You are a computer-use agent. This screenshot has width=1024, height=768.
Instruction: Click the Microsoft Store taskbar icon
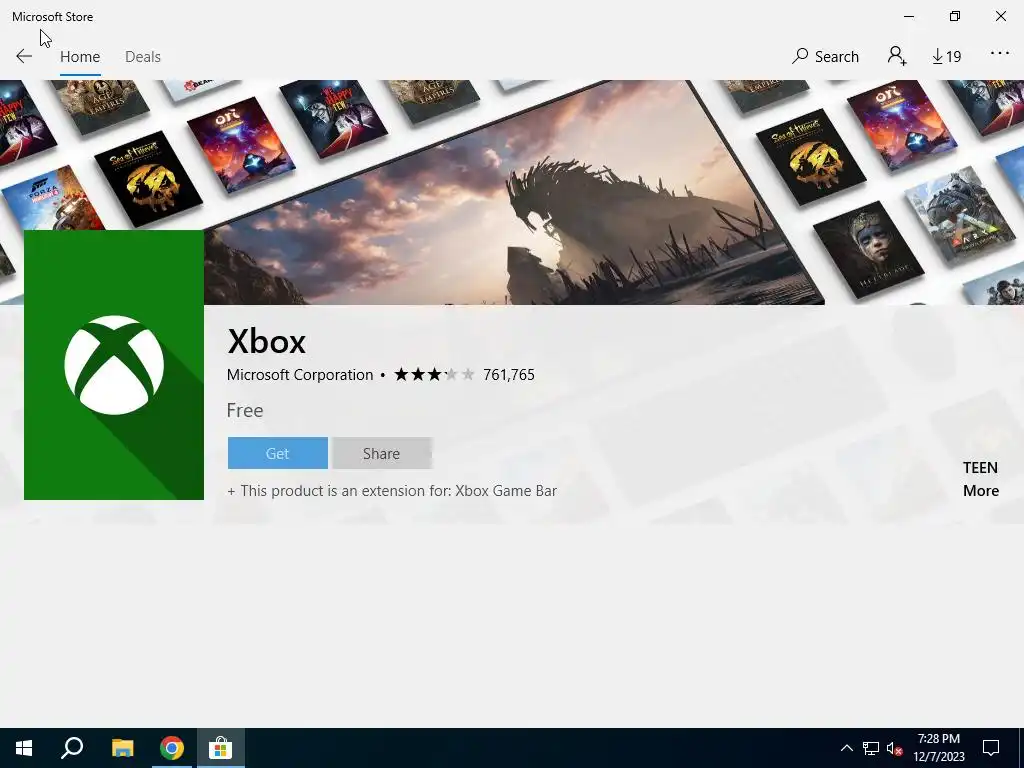point(221,748)
